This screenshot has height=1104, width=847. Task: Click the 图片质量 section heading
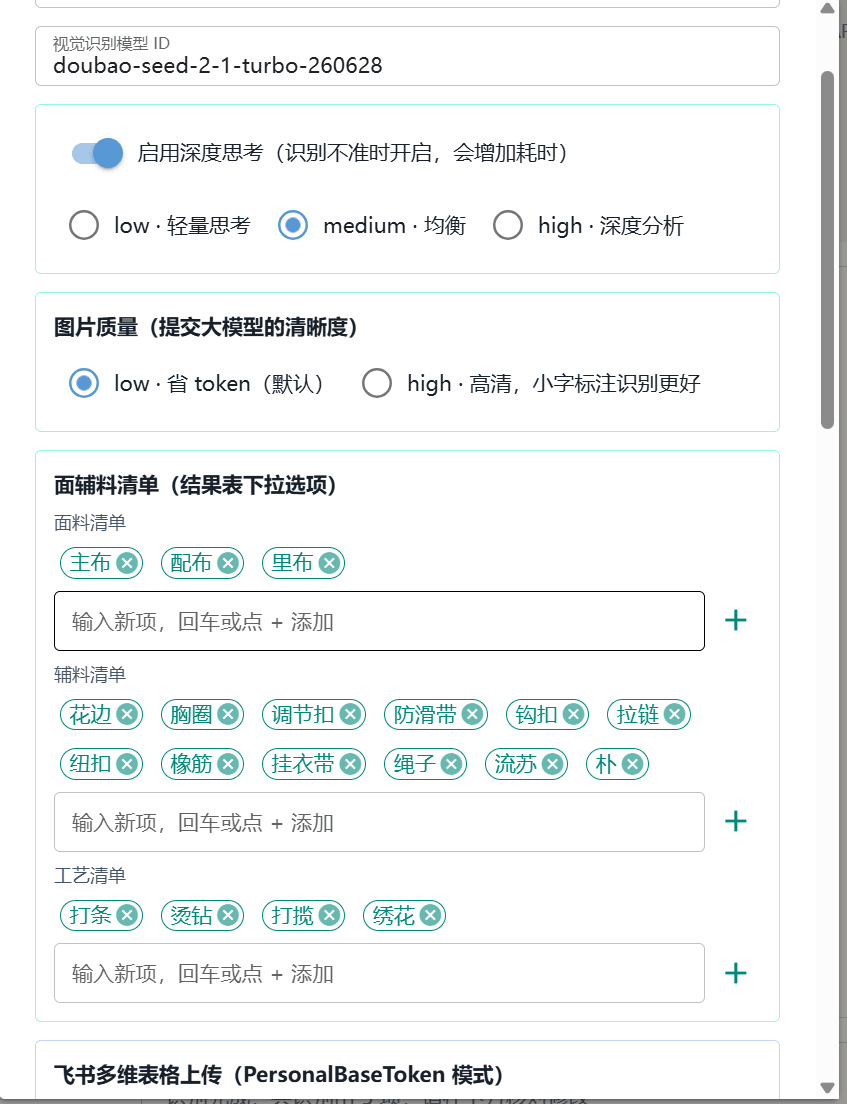click(x=206, y=327)
